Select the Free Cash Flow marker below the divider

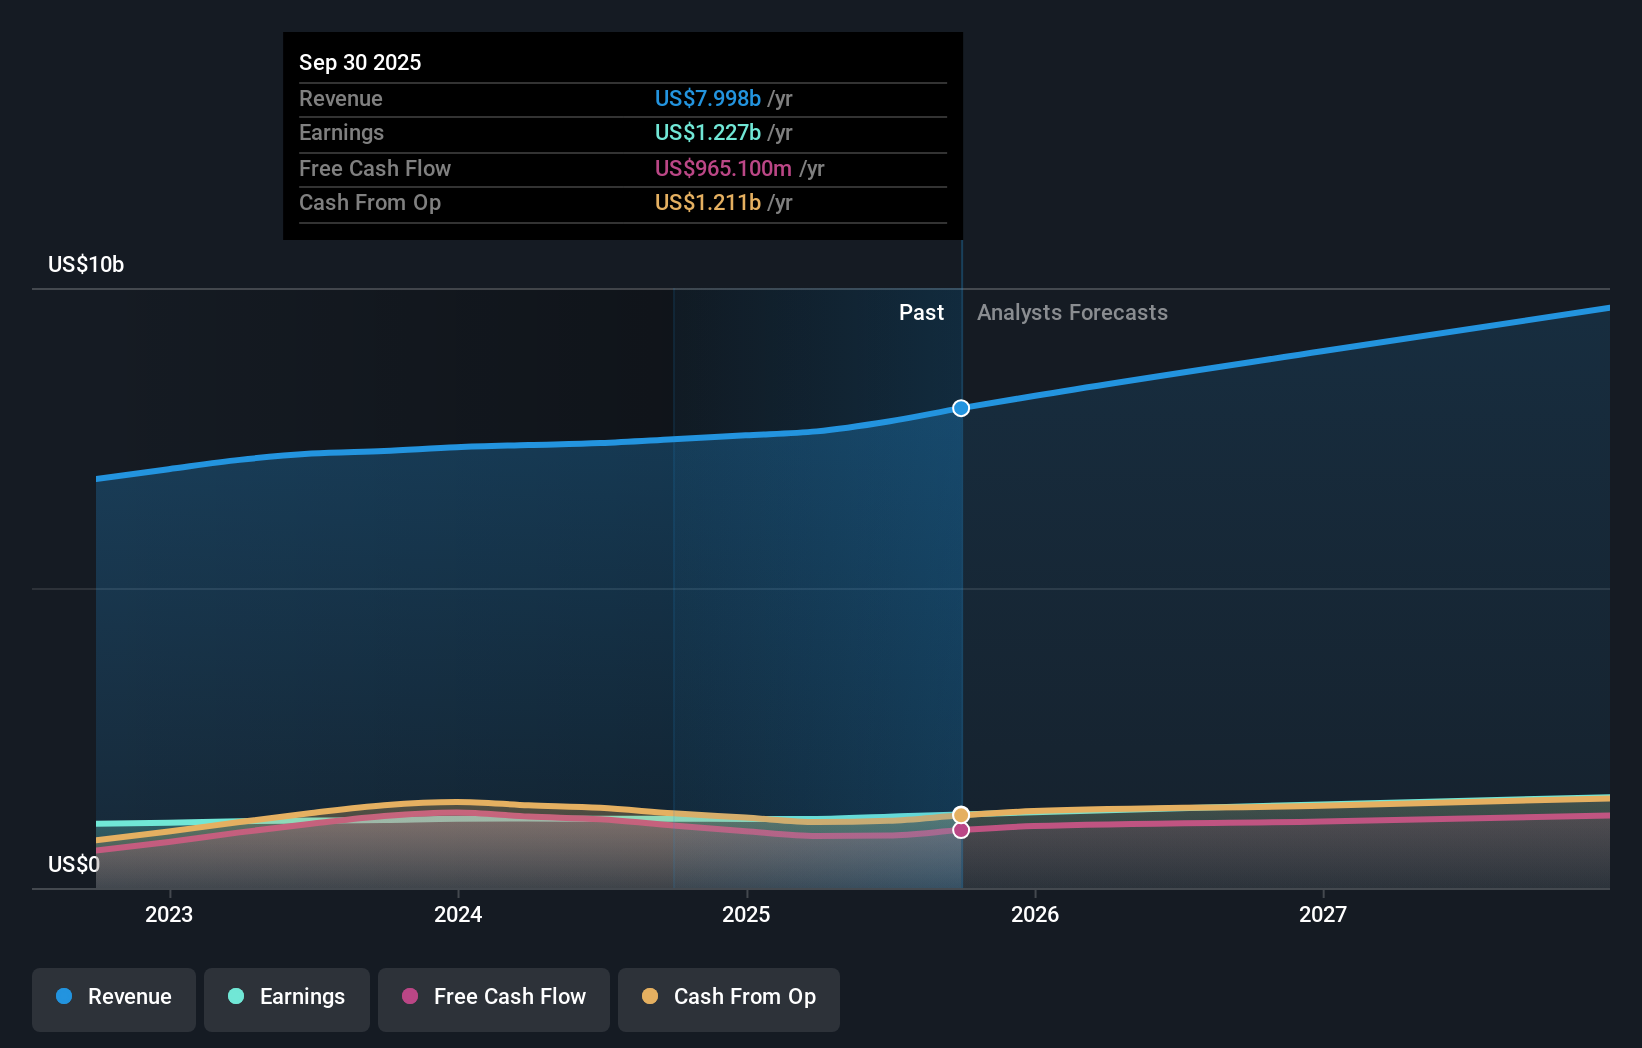click(x=961, y=830)
